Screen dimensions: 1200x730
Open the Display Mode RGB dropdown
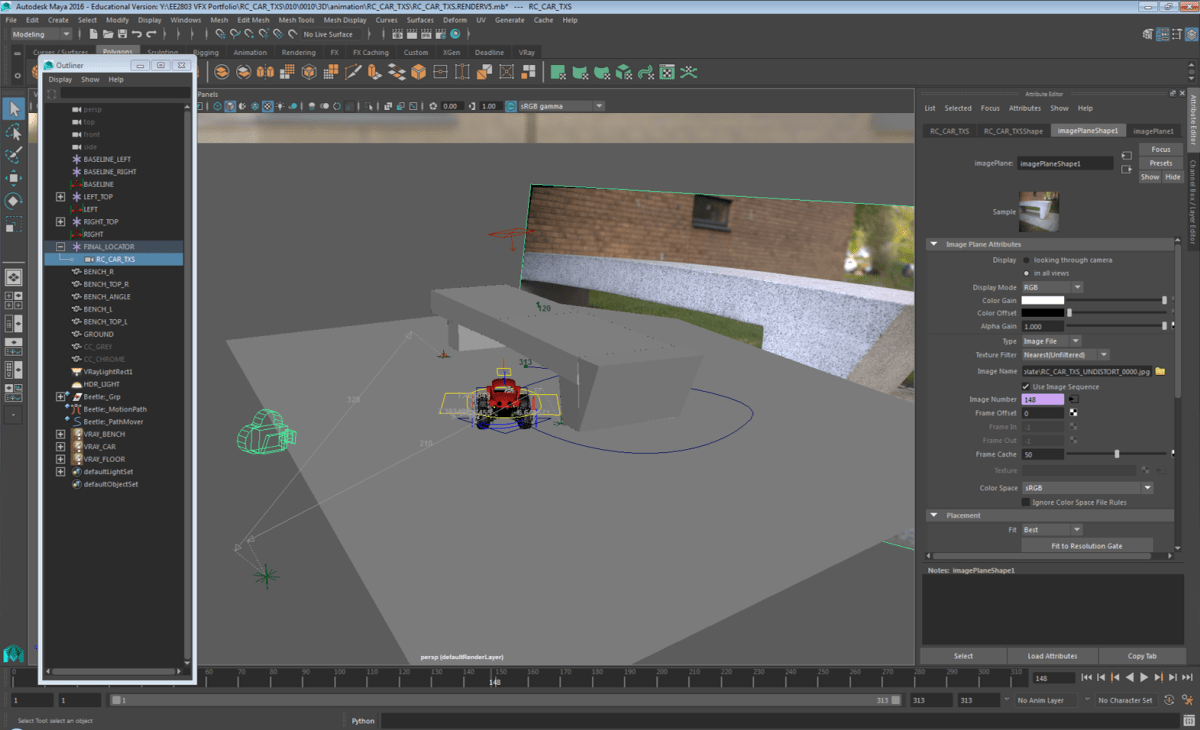click(1051, 287)
